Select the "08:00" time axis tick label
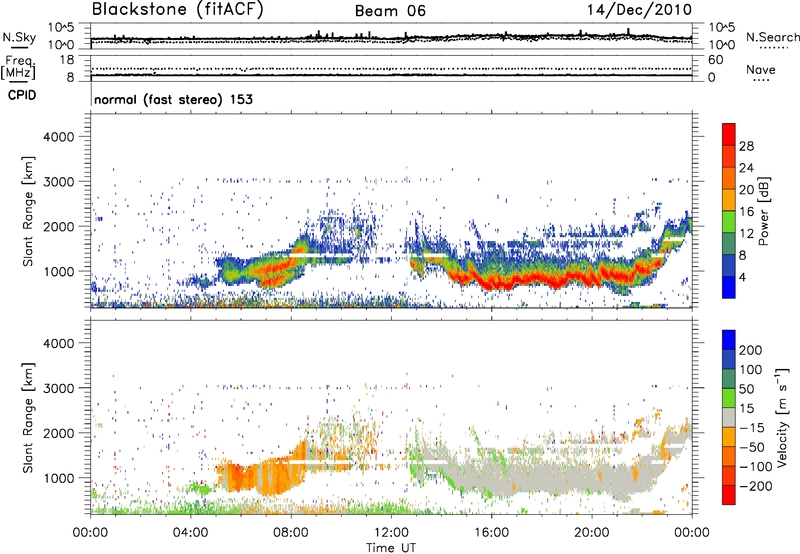800x554 pixels. pos(291,533)
